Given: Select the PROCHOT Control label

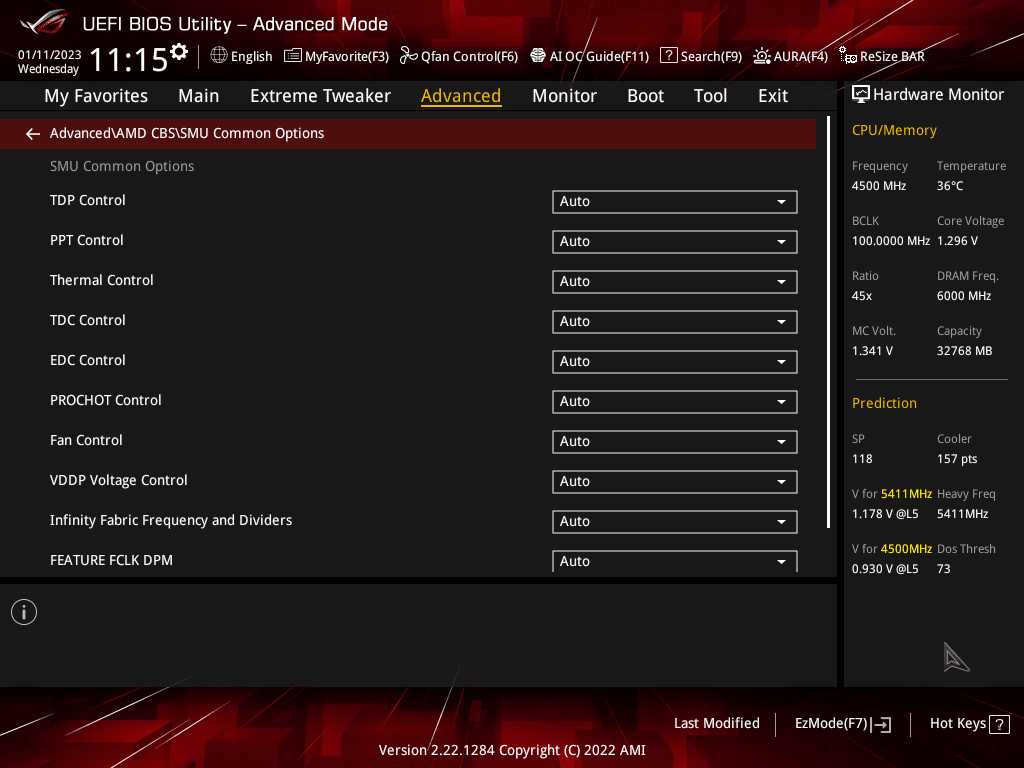Looking at the screenshot, I should (x=106, y=400).
